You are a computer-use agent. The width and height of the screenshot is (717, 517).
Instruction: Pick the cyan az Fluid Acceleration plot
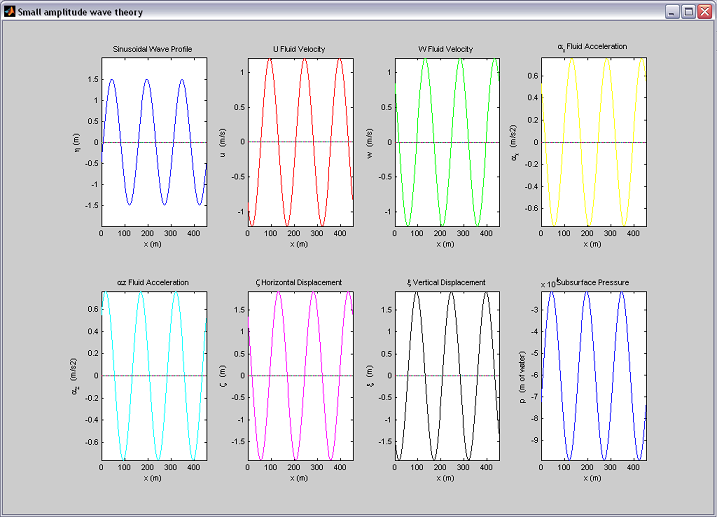pyautogui.click(x=153, y=376)
